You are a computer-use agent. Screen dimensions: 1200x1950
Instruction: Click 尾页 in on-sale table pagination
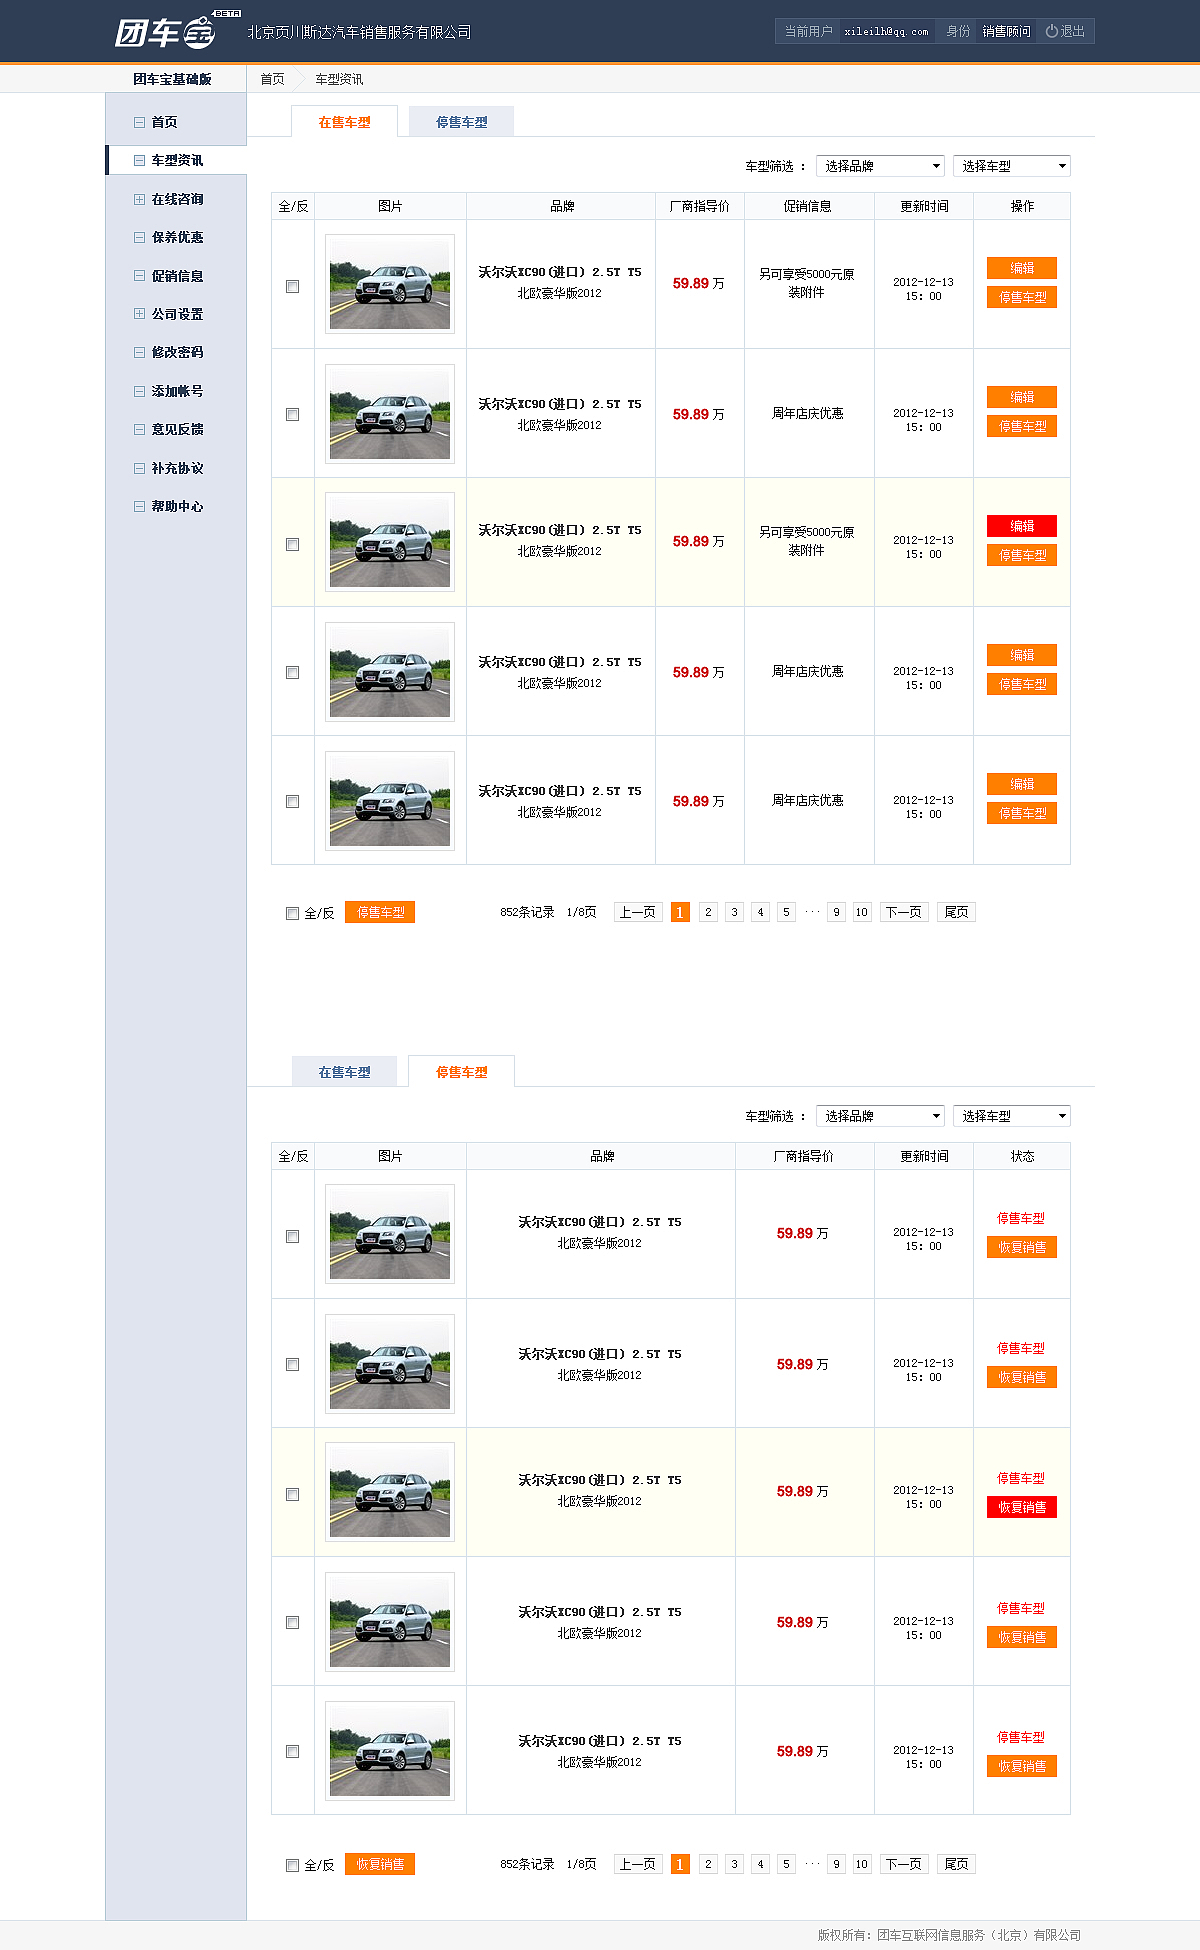(x=956, y=912)
